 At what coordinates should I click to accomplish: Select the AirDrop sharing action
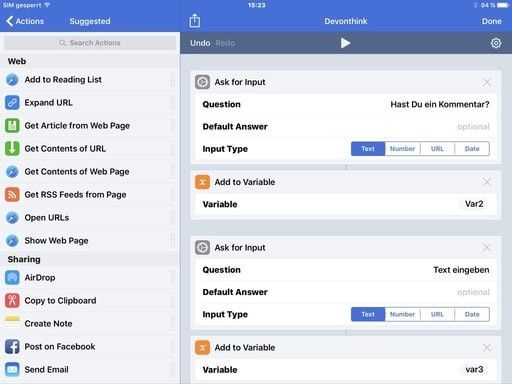[x=90, y=278]
